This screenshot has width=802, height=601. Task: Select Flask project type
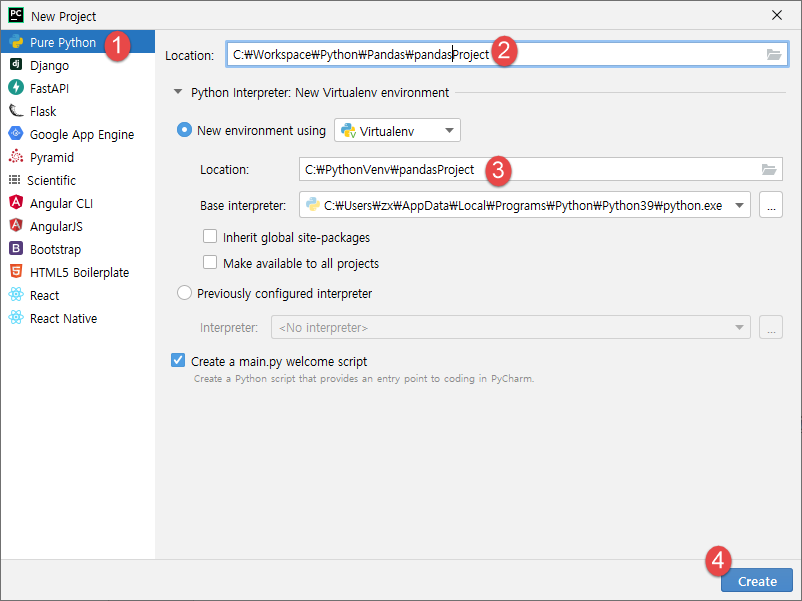click(78, 111)
